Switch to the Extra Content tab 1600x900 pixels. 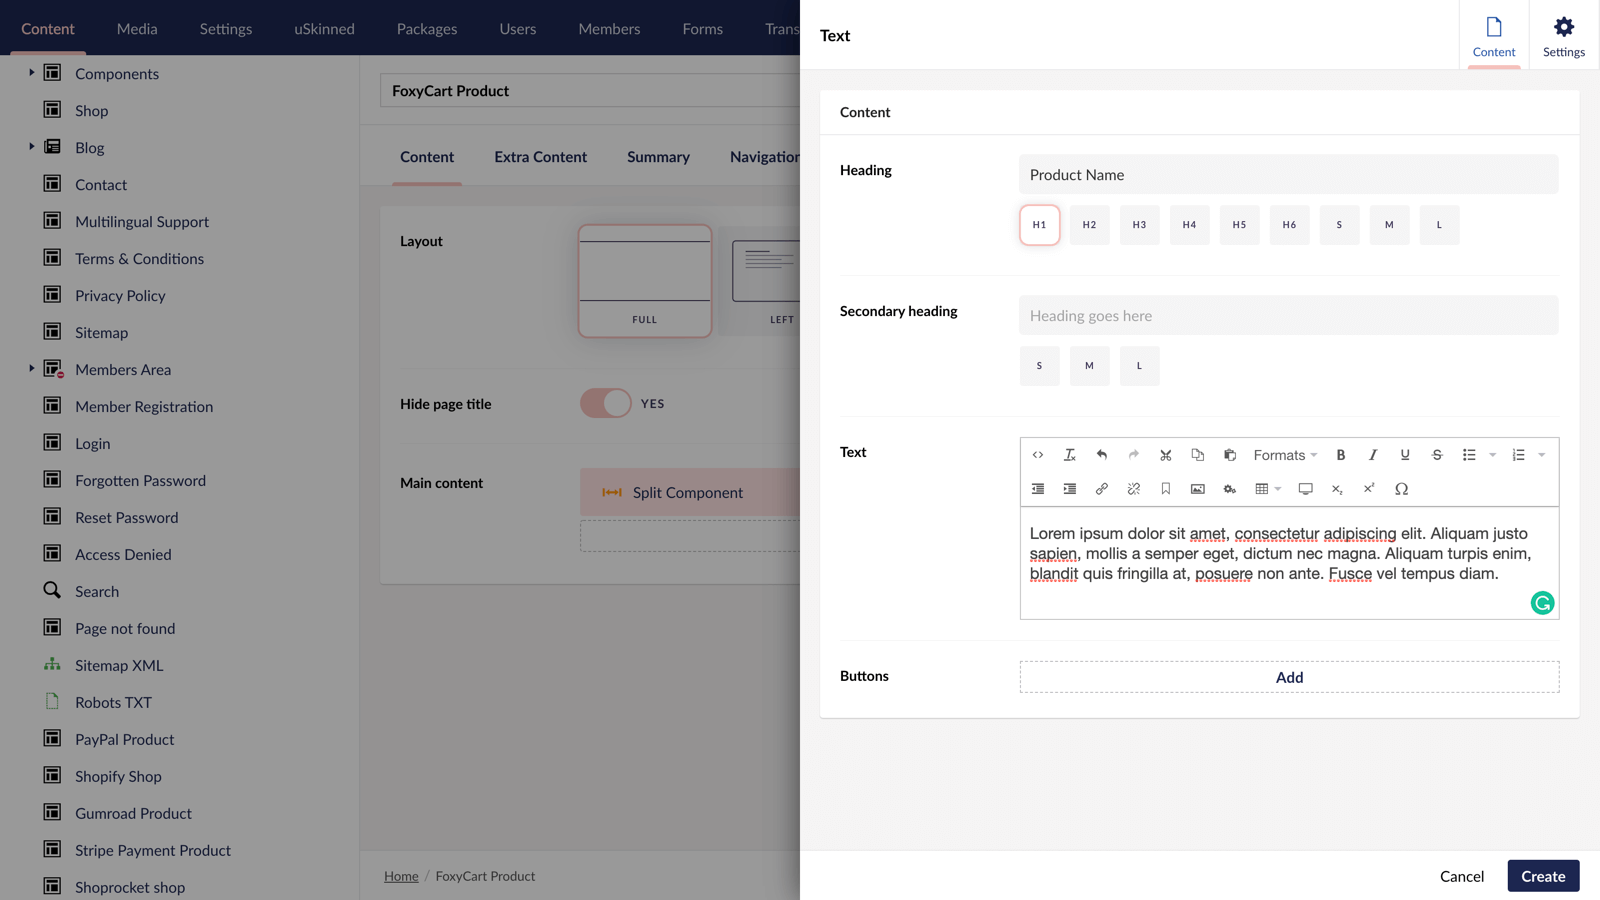tap(540, 157)
